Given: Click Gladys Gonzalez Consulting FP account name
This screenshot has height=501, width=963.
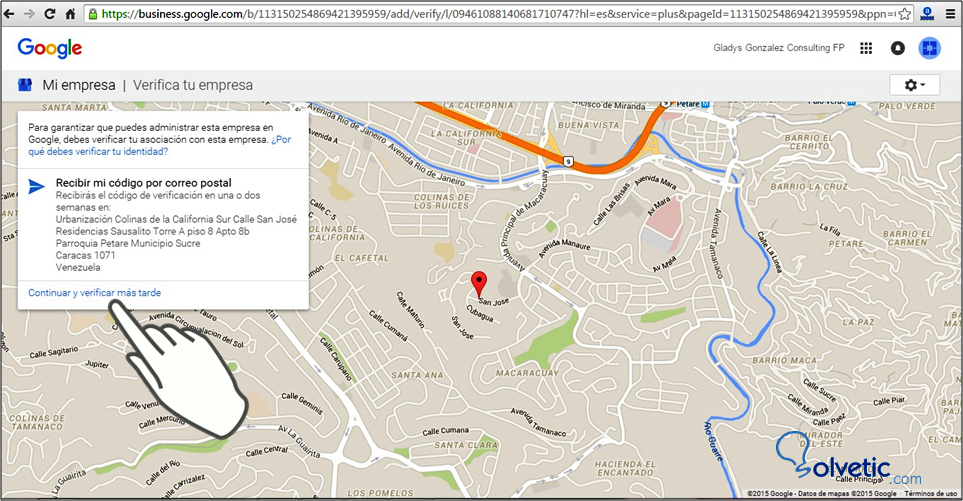Looking at the screenshot, I should pos(779,47).
